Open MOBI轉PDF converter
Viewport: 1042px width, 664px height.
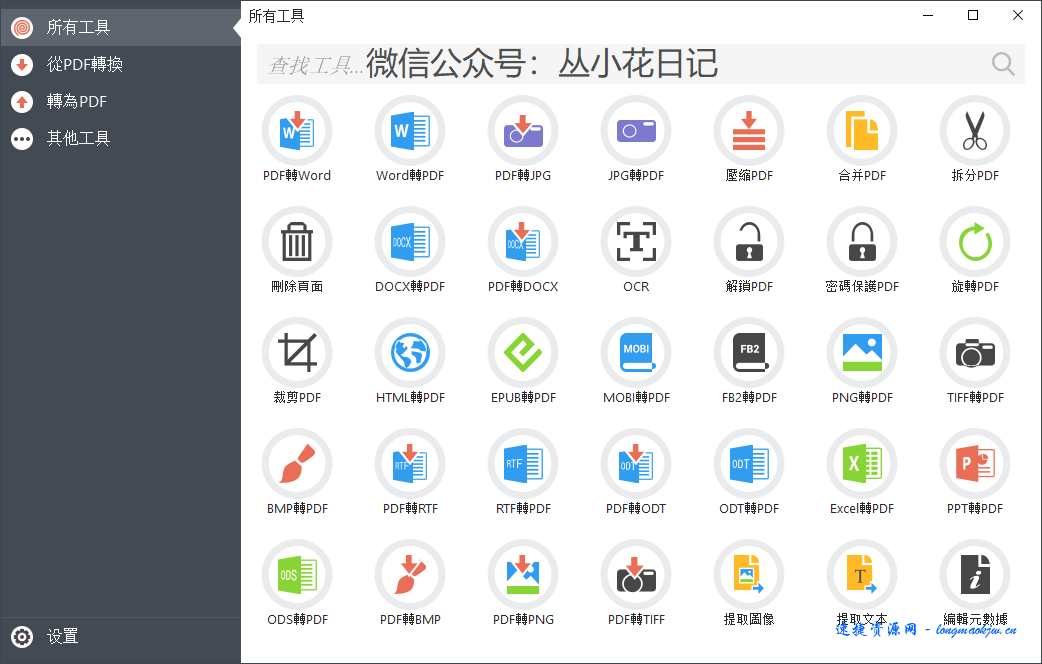coord(636,353)
